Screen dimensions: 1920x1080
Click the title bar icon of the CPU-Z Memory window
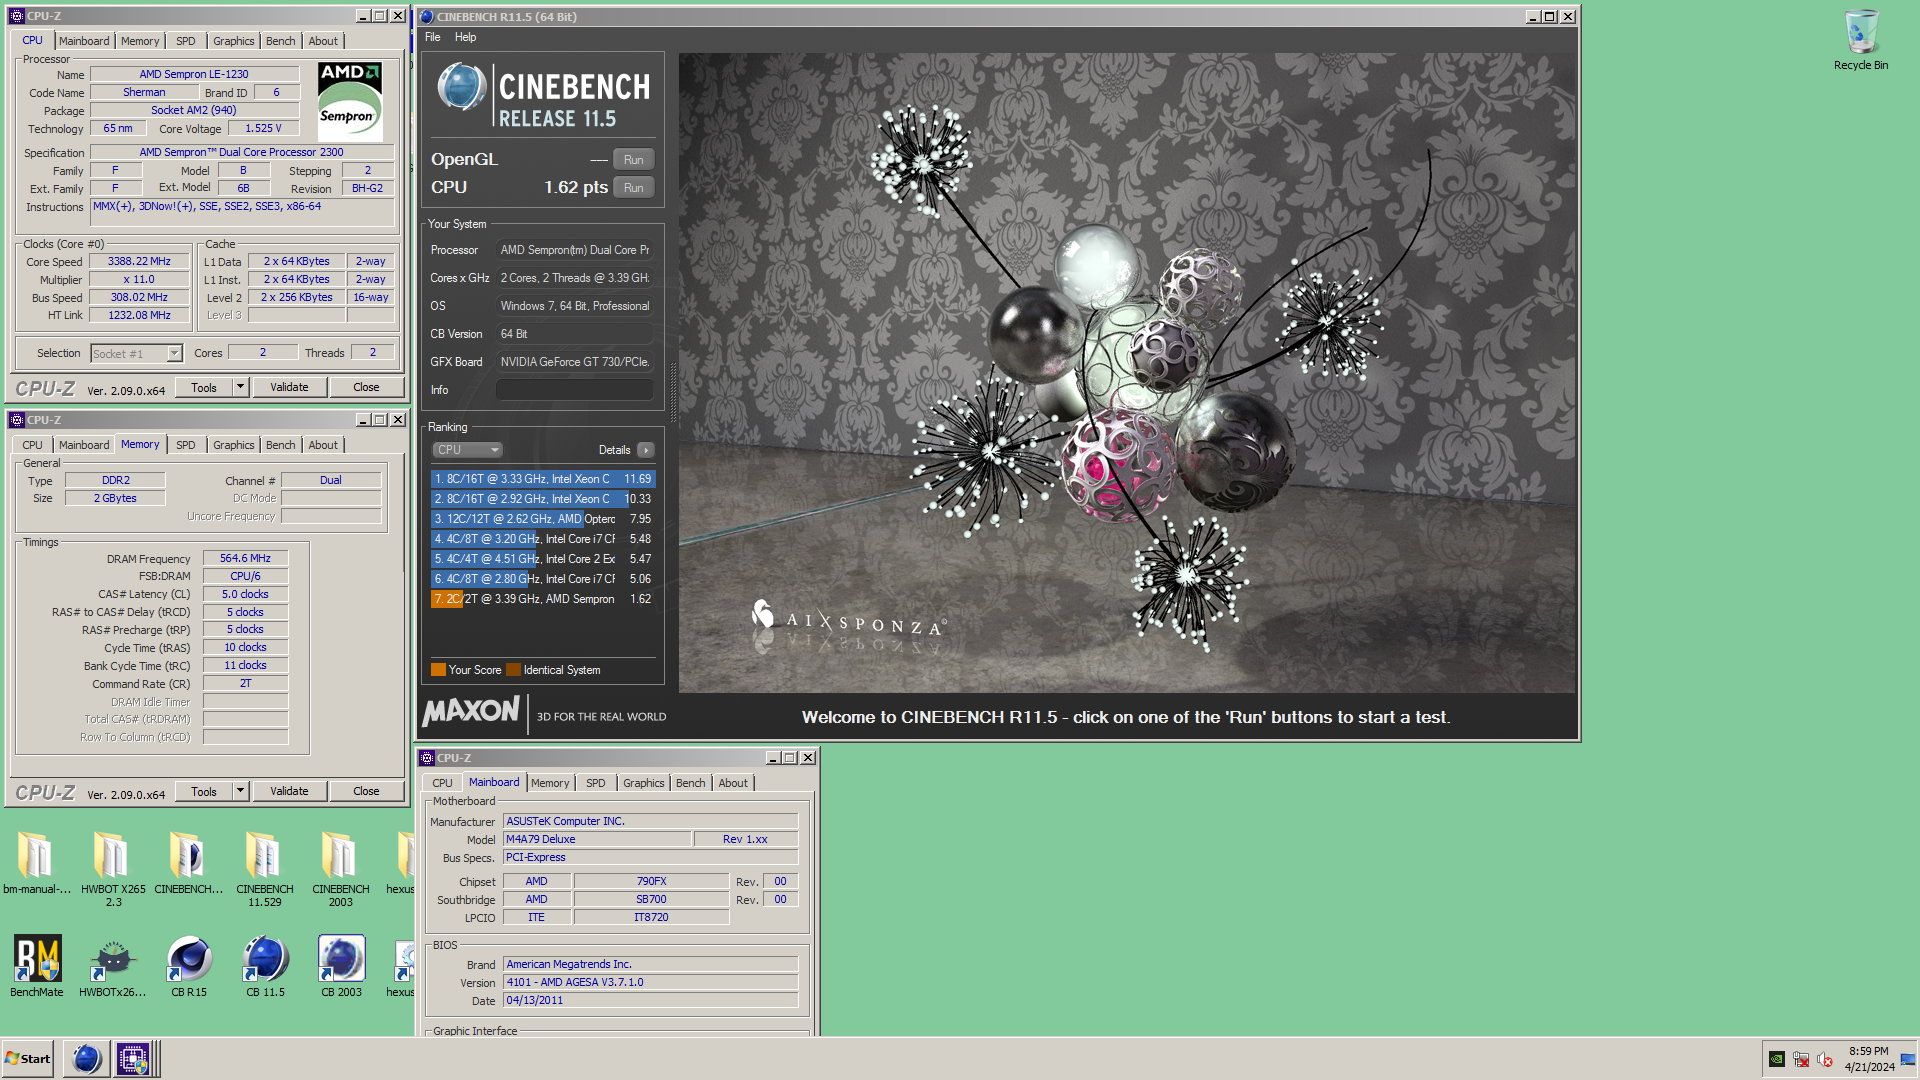(x=17, y=420)
